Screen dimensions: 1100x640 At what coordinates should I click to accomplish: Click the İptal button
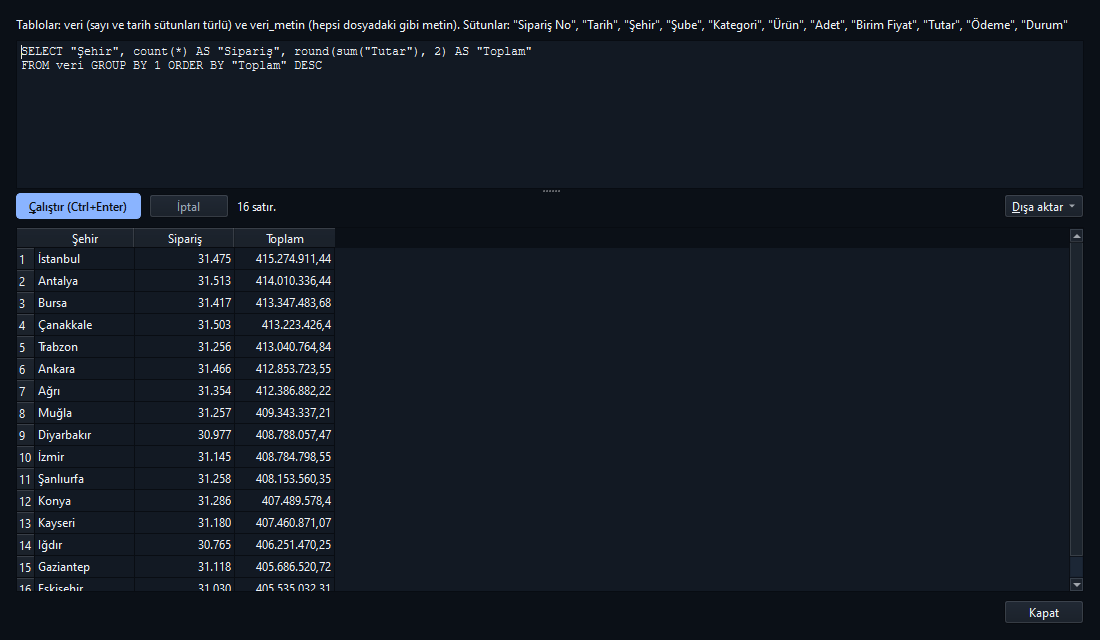tap(189, 206)
